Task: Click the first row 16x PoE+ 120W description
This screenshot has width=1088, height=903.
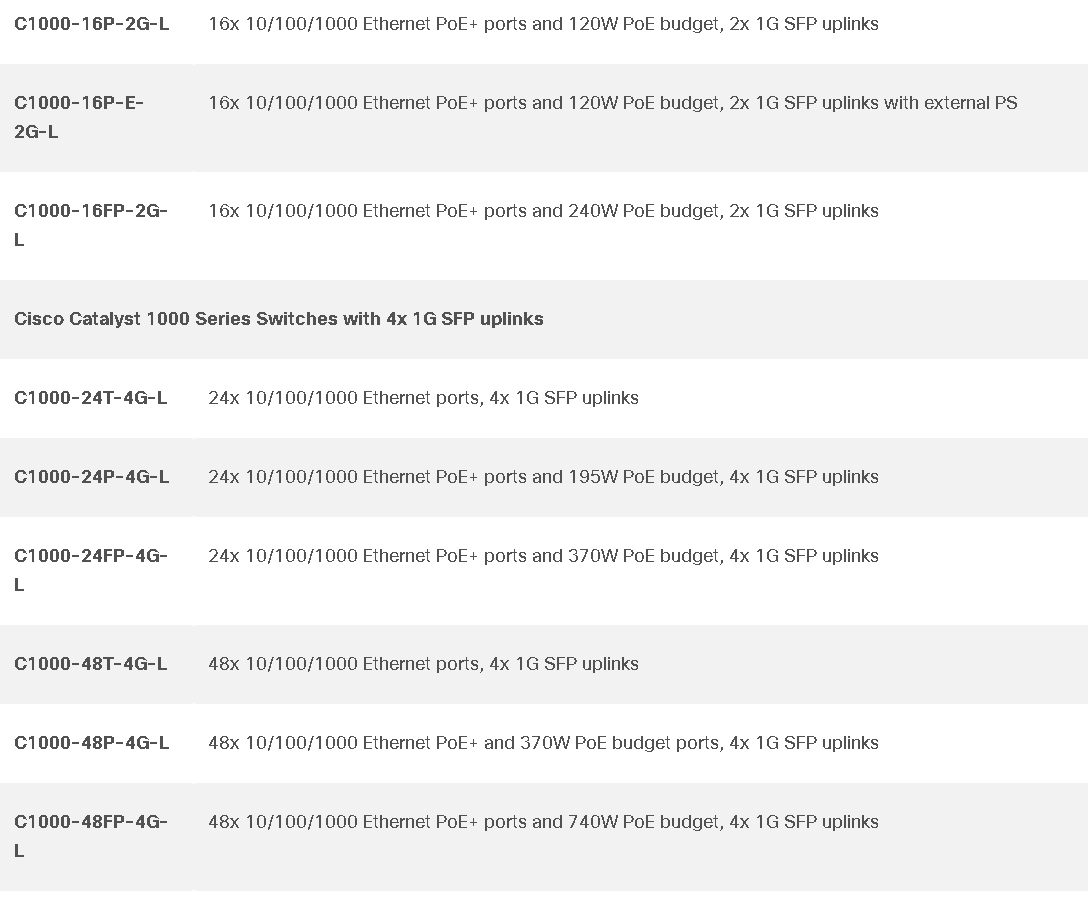Action: 543,24
